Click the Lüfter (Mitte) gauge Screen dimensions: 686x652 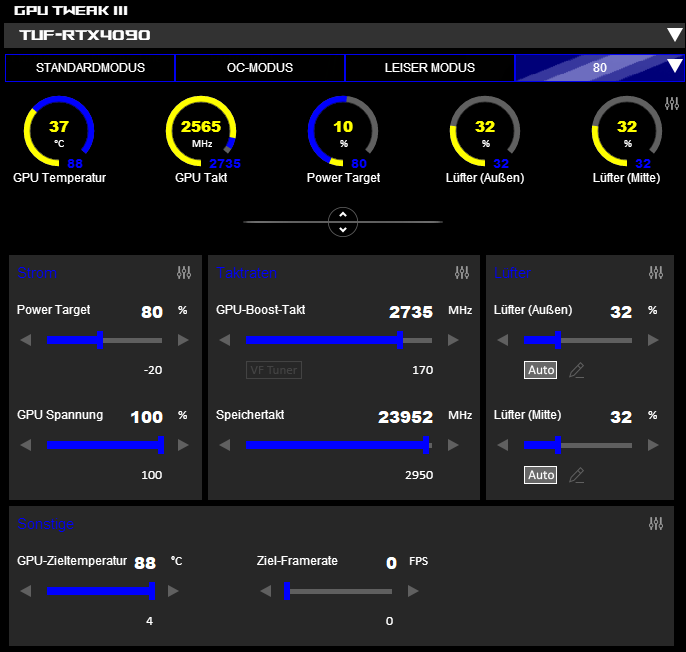tap(626, 131)
